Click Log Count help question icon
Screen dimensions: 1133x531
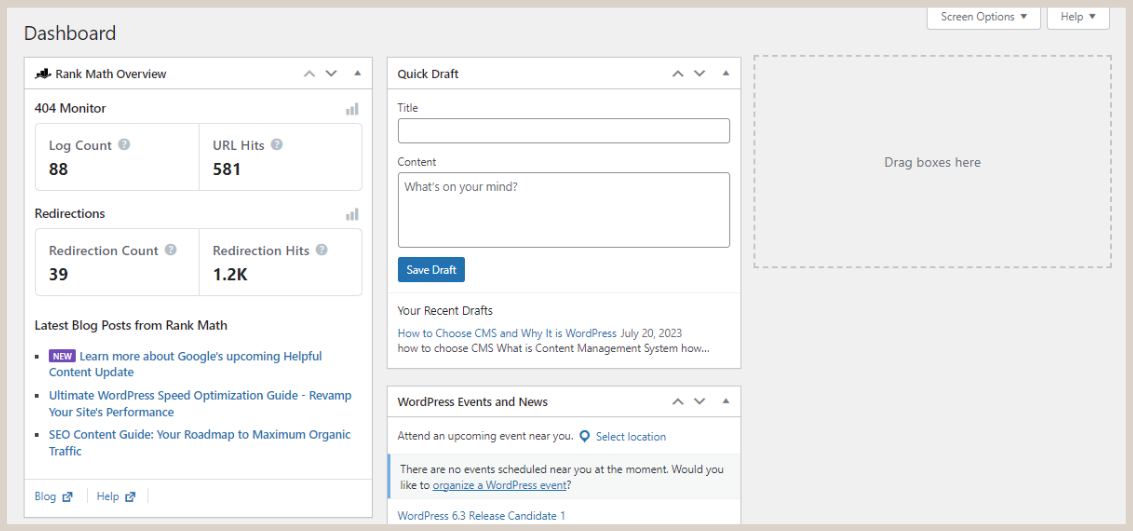(124, 144)
